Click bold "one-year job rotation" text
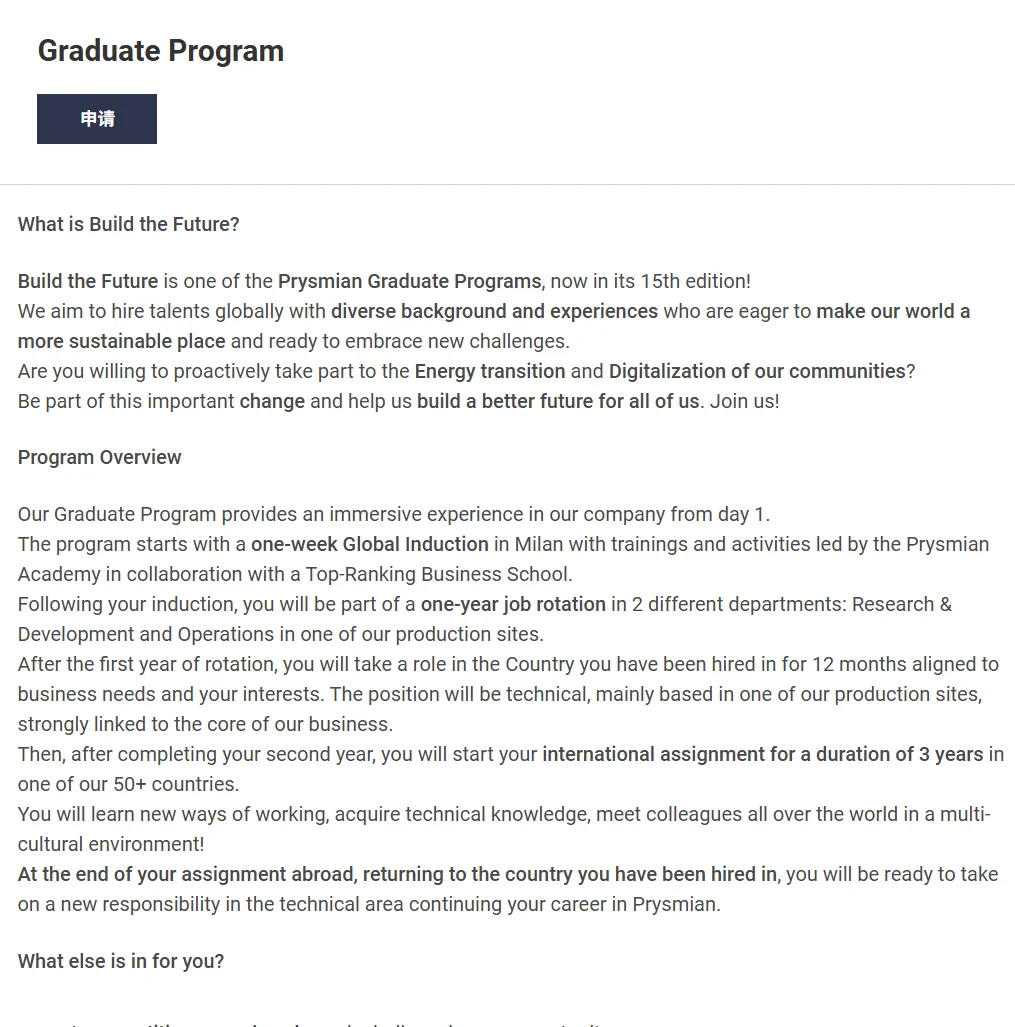The height and width of the screenshot is (1027, 1015). pyautogui.click(x=513, y=604)
